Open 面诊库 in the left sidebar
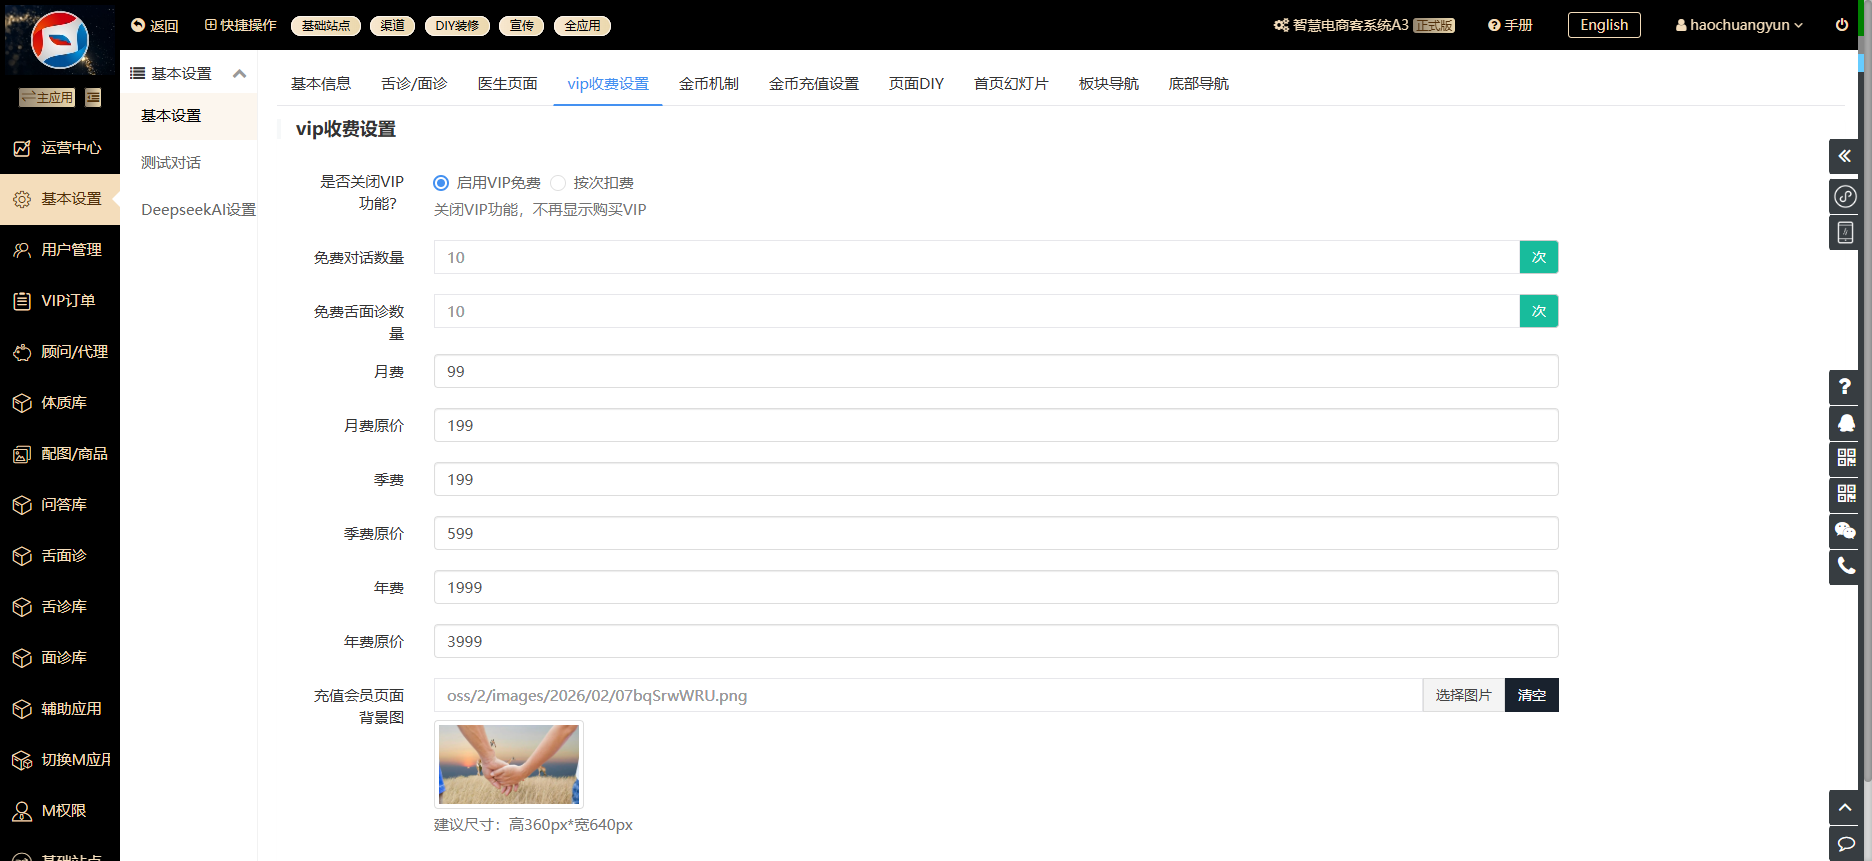This screenshot has width=1872, height=861. coord(60,658)
